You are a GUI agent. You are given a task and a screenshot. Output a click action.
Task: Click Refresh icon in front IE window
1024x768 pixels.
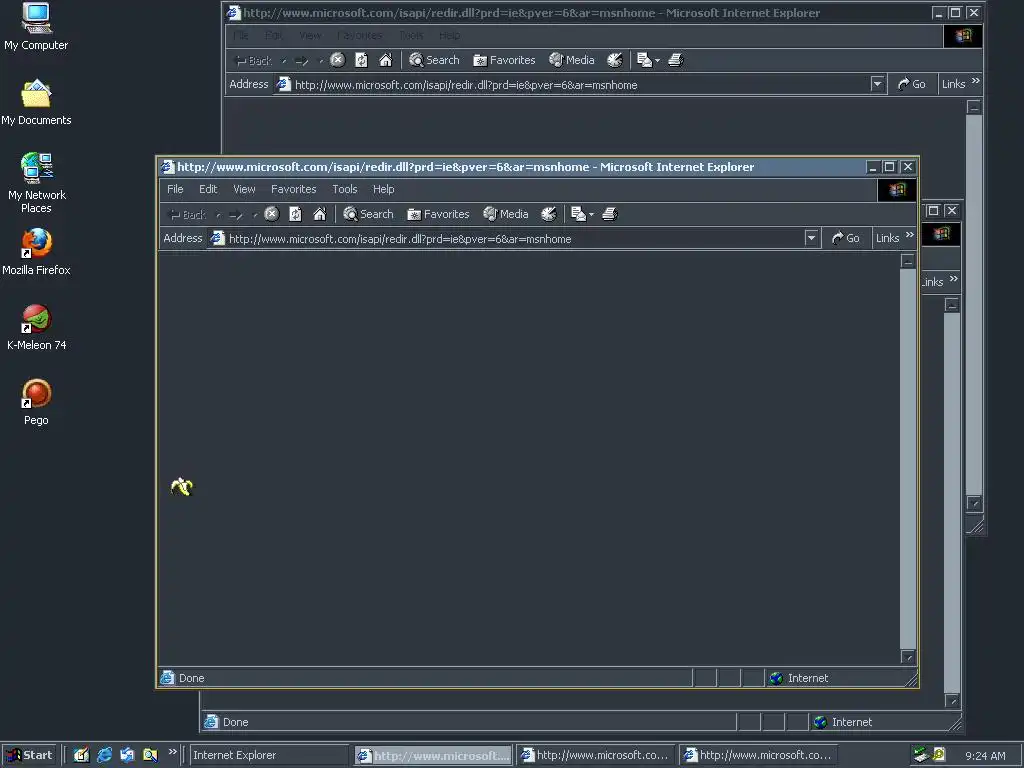295,214
